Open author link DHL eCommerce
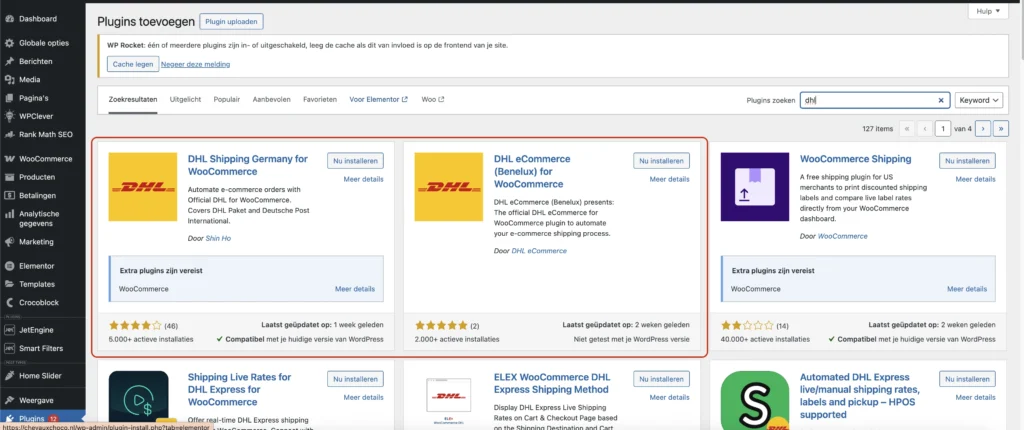The image size is (1024, 430). point(539,251)
